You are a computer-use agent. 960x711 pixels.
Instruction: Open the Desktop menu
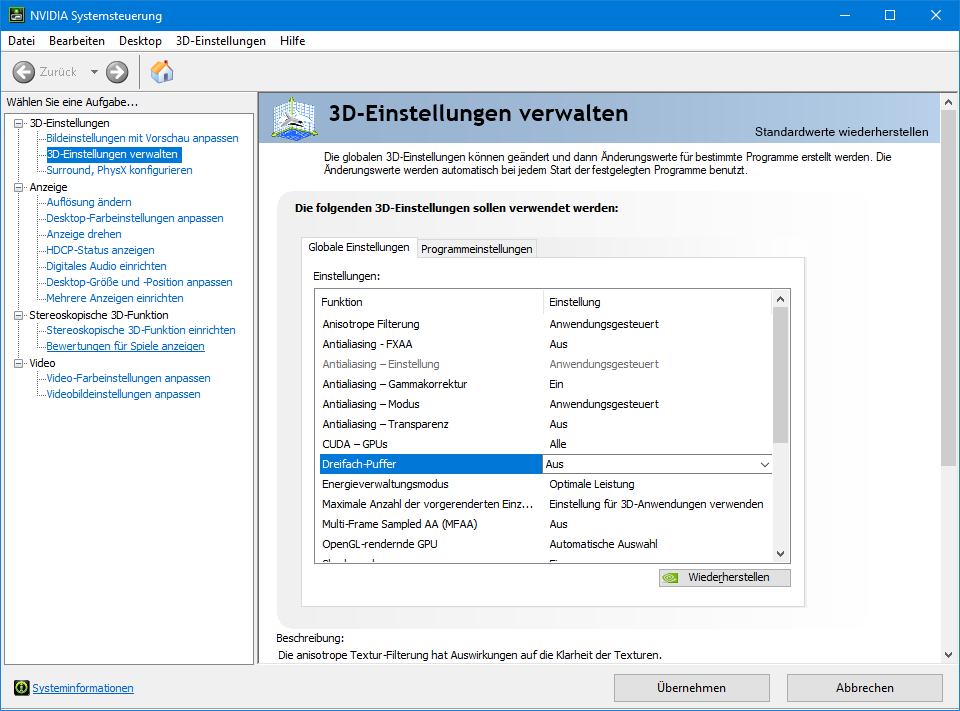click(140, 41)
